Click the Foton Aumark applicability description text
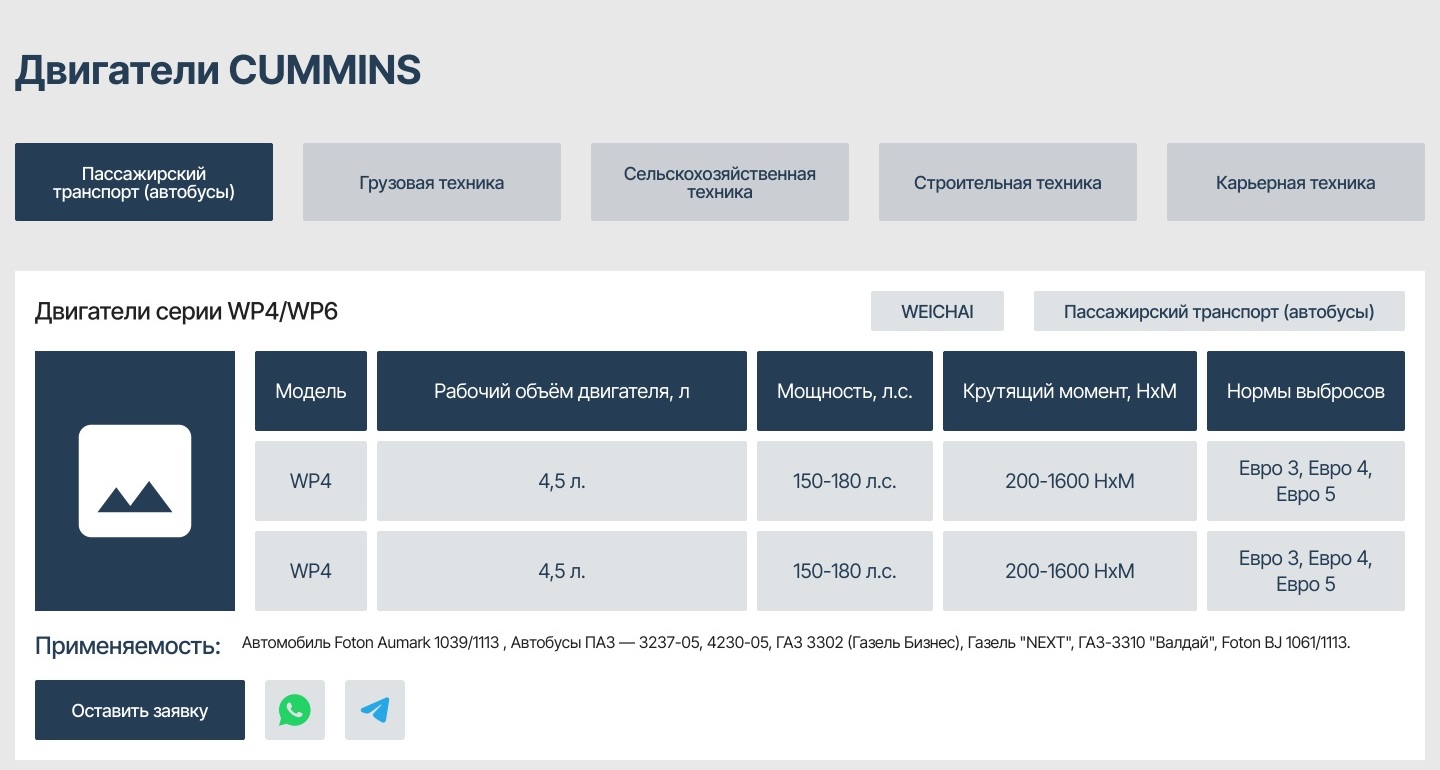The height and width of the screenshot is (770, 1440). pyautogui.click(x=796, y=643)
